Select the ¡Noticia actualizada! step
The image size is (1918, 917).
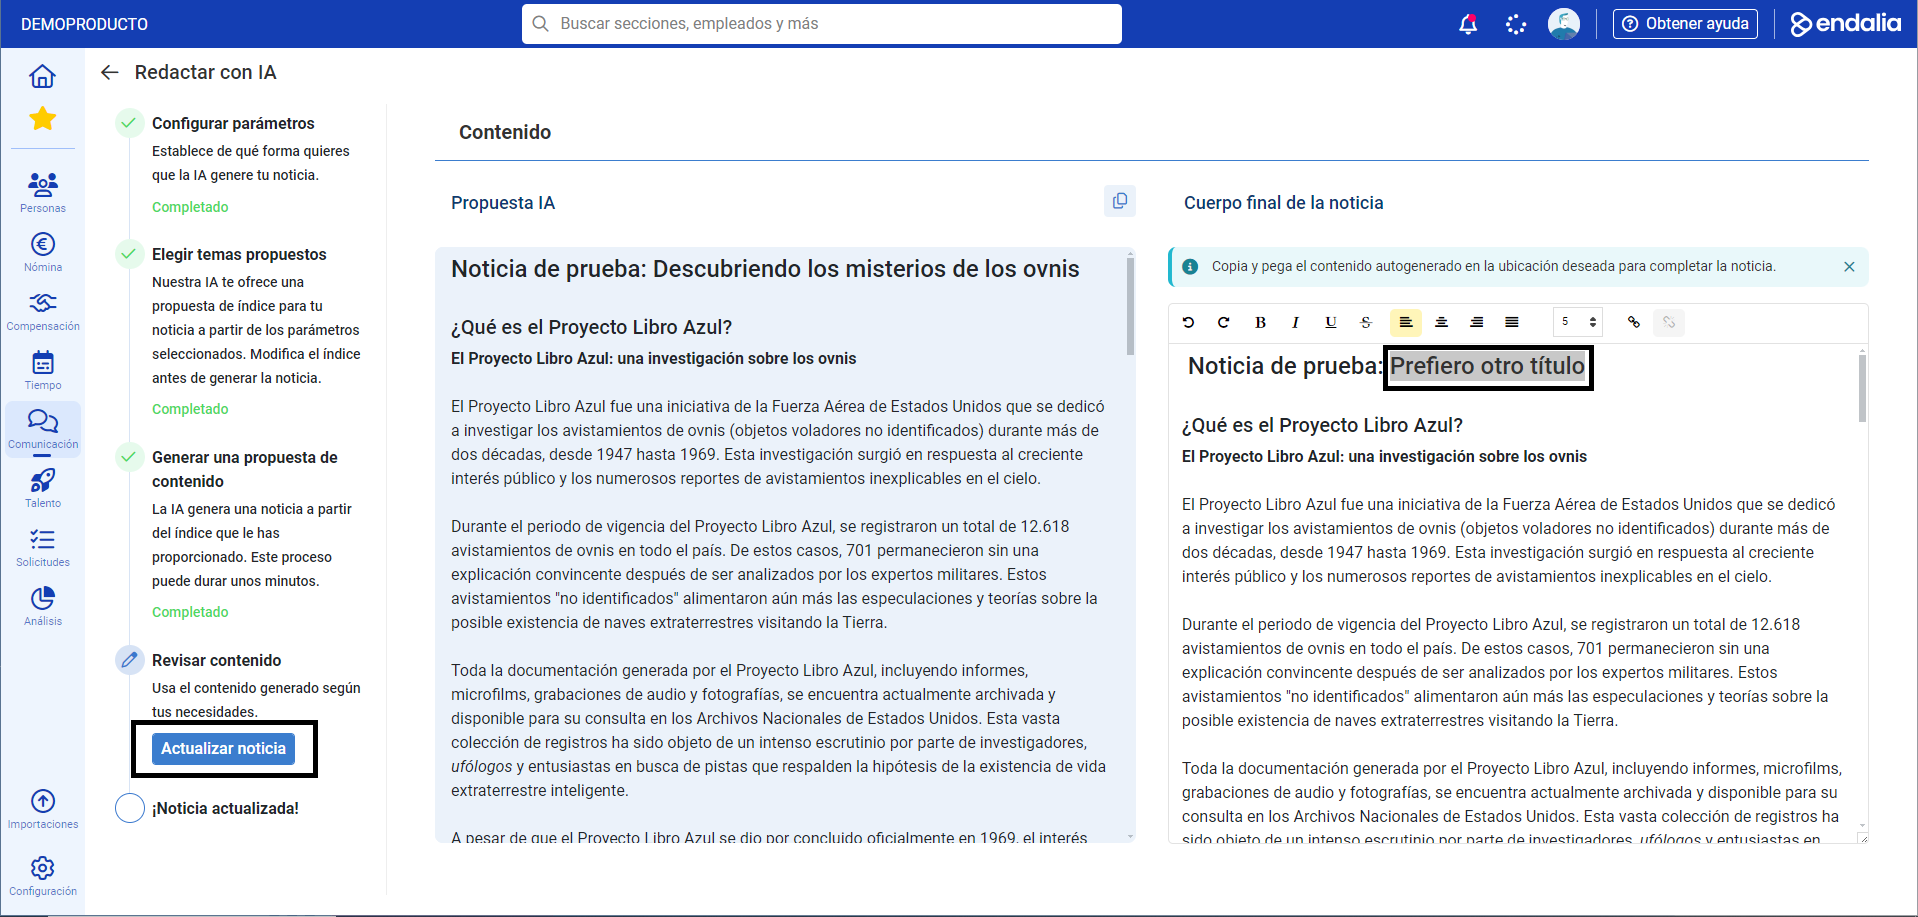click(x=225, y=808)
